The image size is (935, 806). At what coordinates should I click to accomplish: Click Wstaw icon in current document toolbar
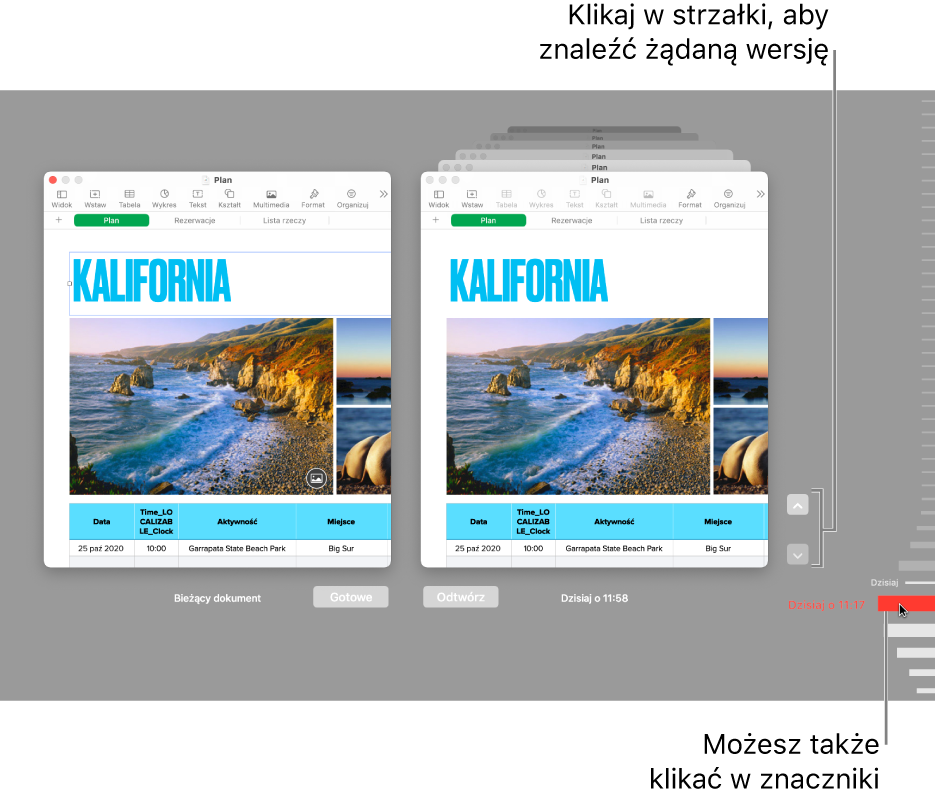(x=95, y=199)
